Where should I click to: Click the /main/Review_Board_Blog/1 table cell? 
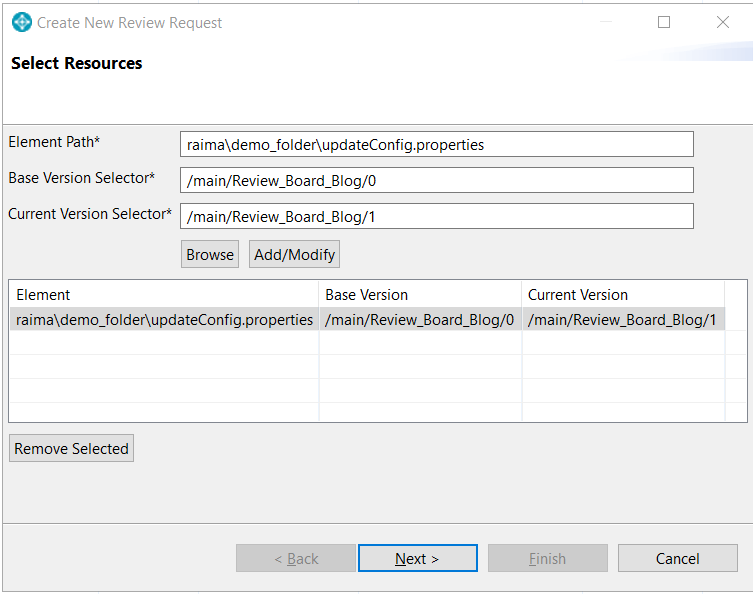(x=622, y=320)
